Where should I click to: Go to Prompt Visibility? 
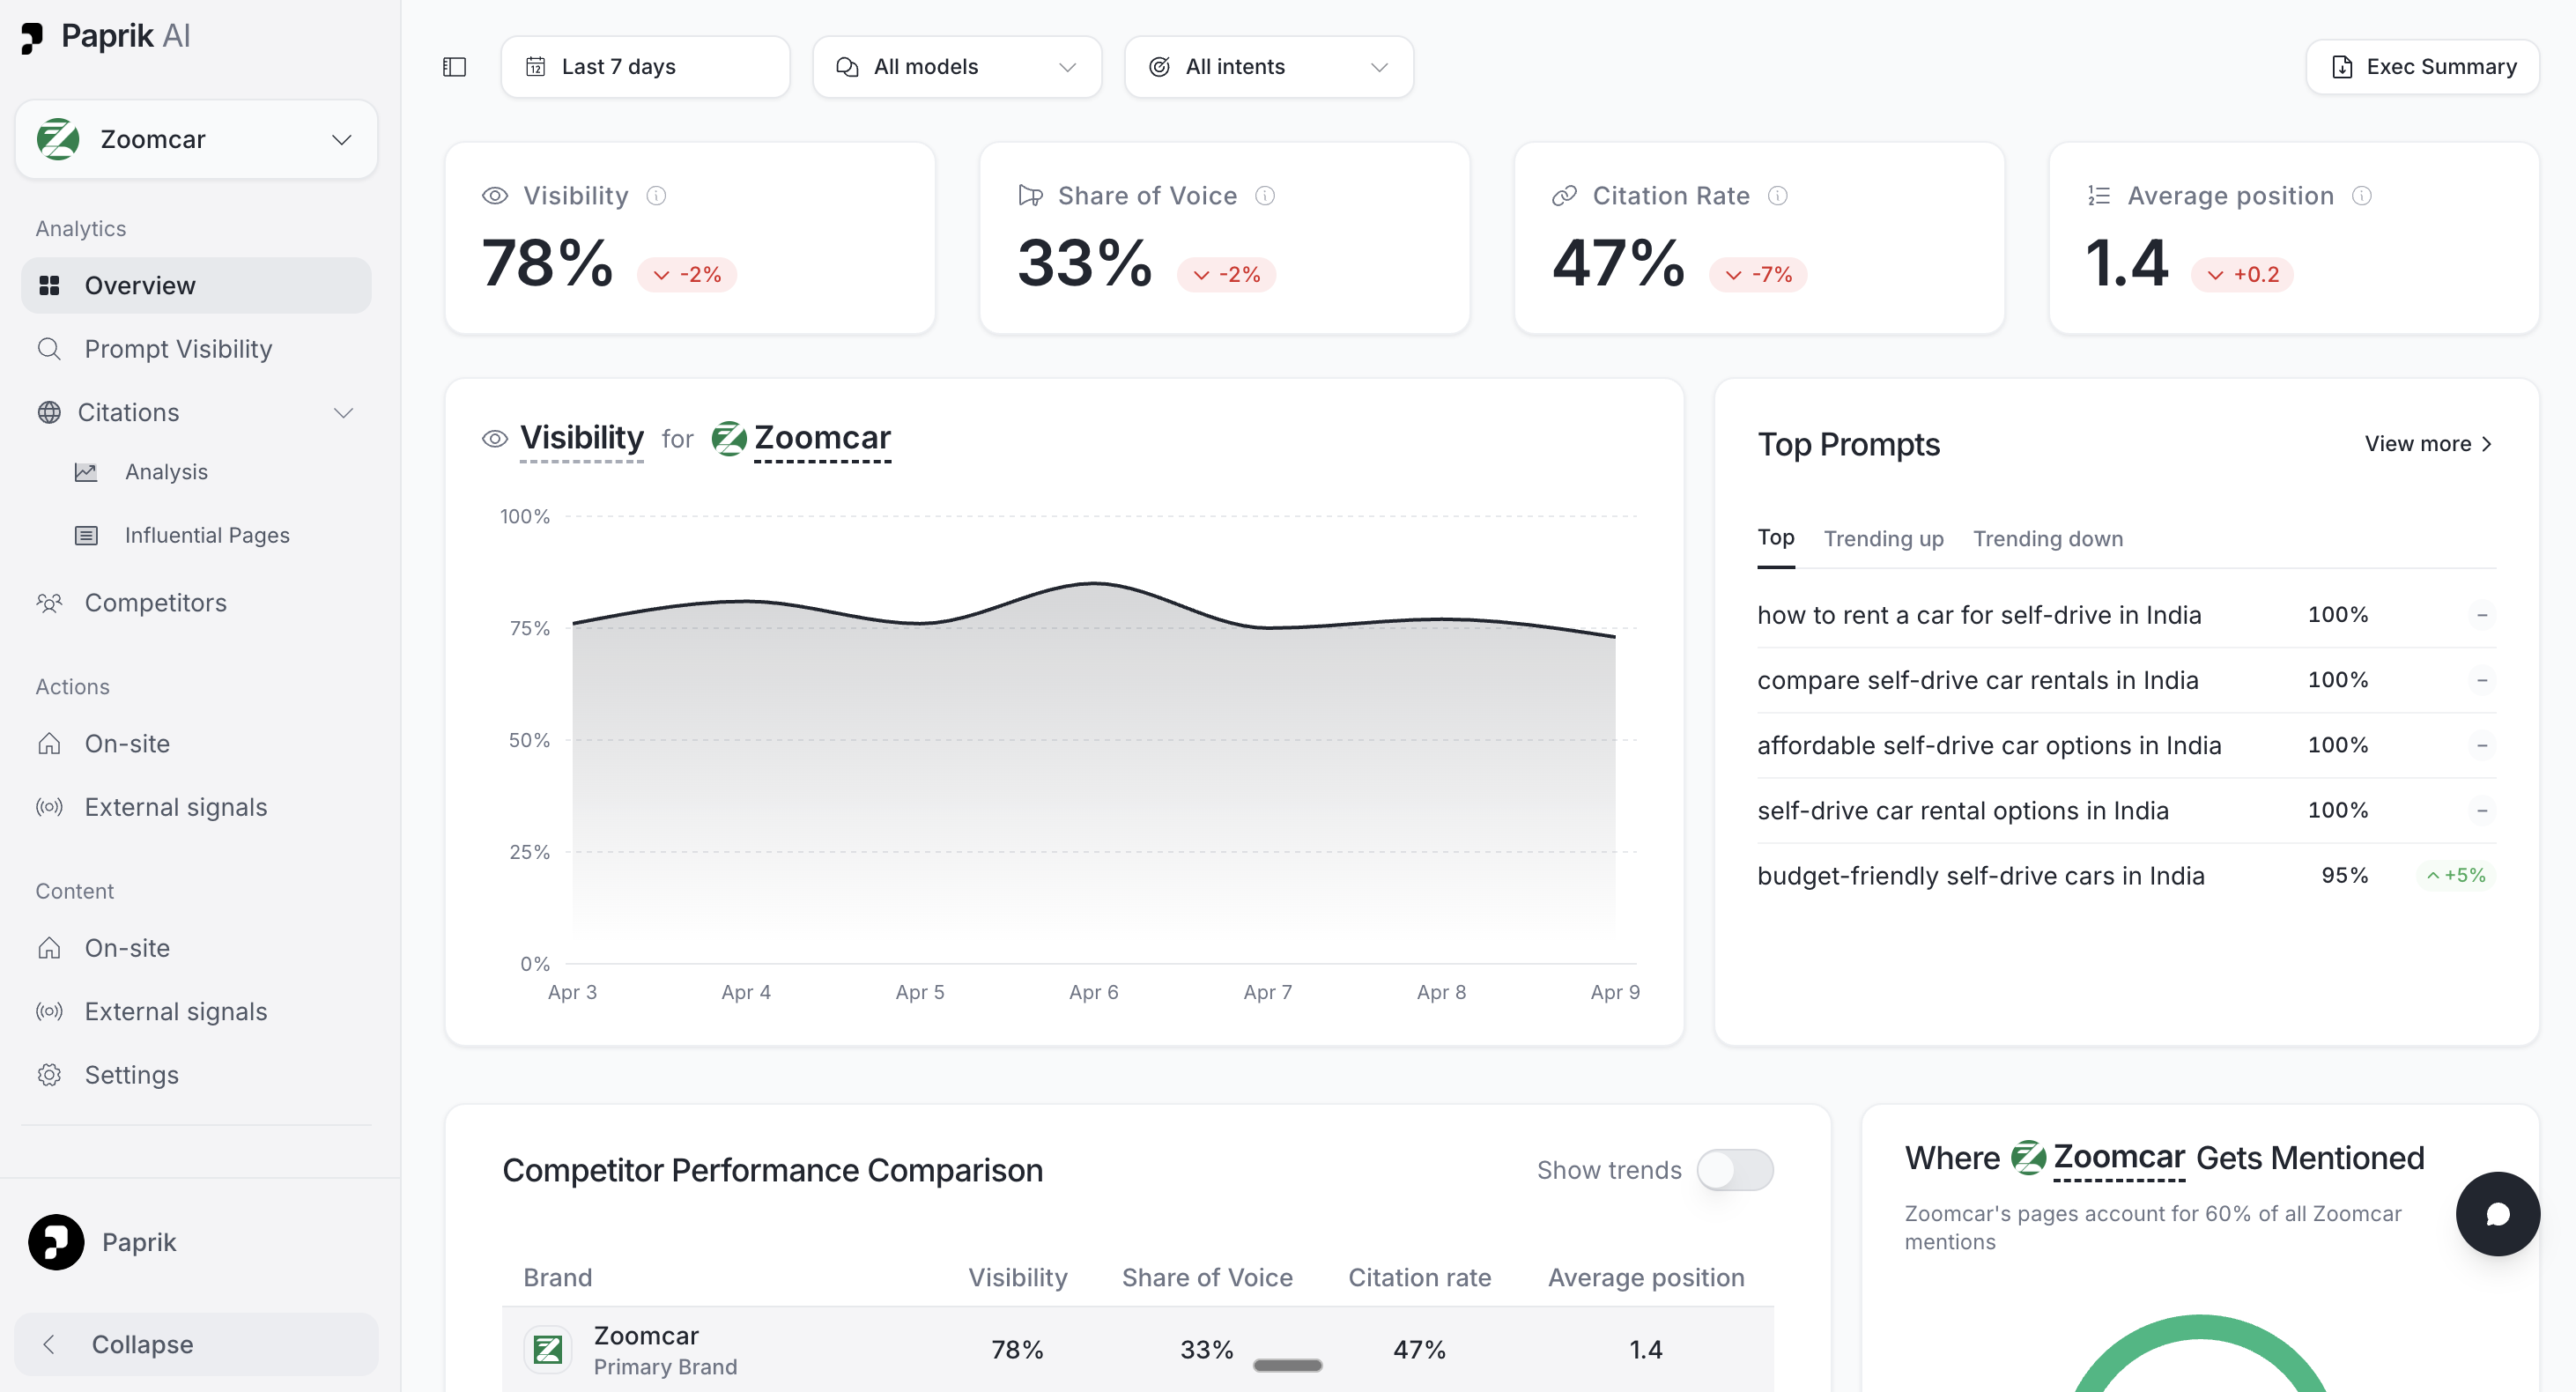click(178, 349)
